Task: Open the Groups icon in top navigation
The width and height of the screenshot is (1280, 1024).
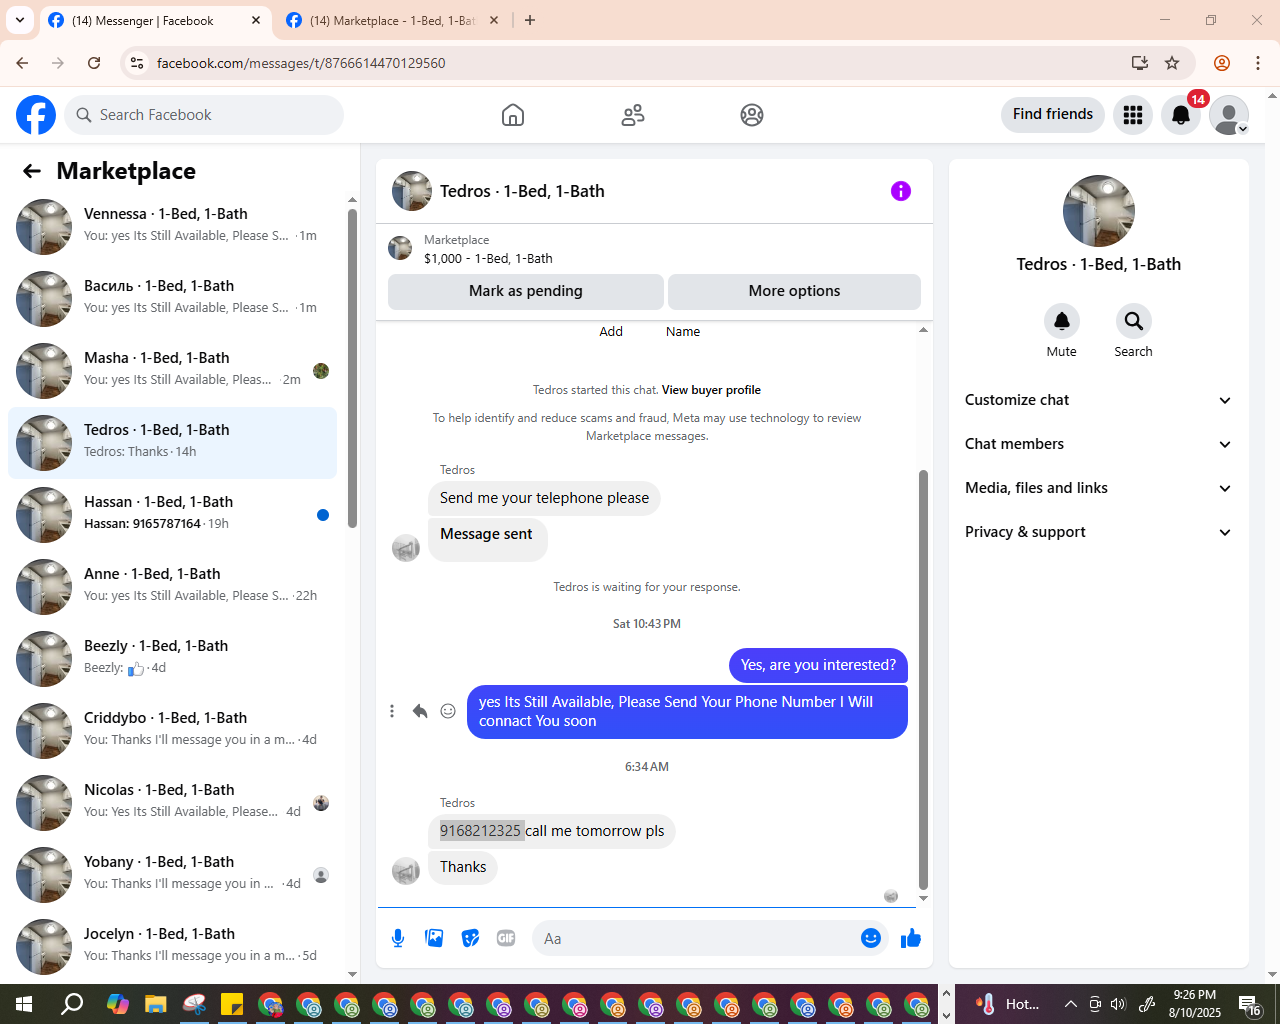Action: [x=752, y=115]
